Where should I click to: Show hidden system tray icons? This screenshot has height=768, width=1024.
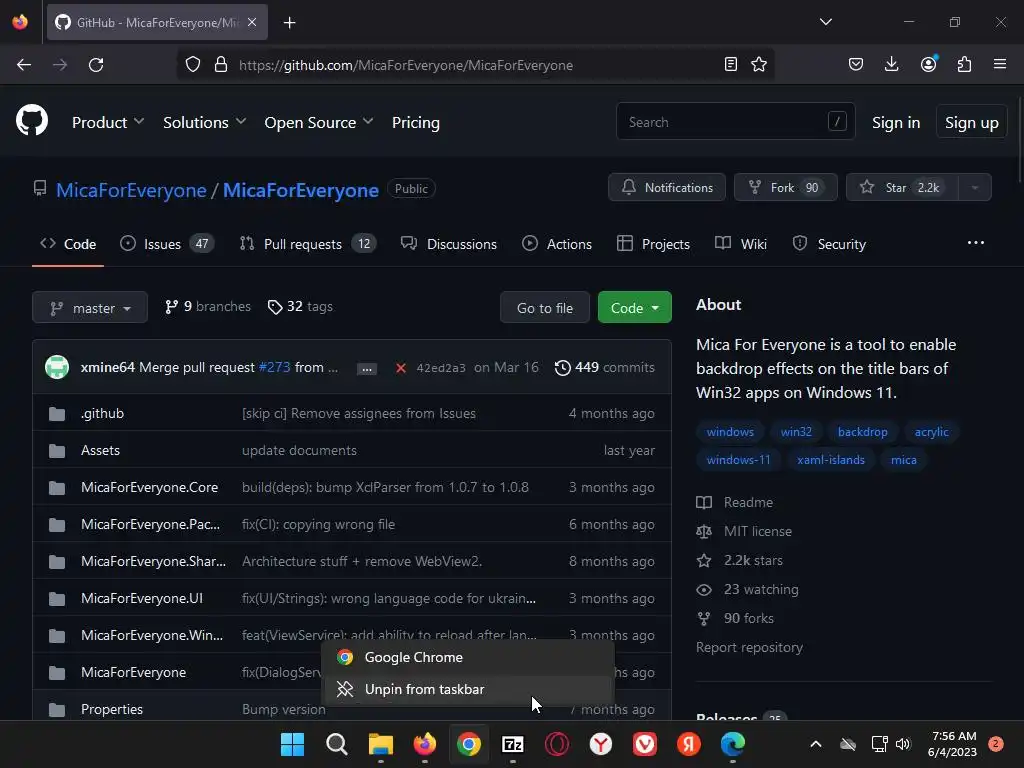coord(816,744)
